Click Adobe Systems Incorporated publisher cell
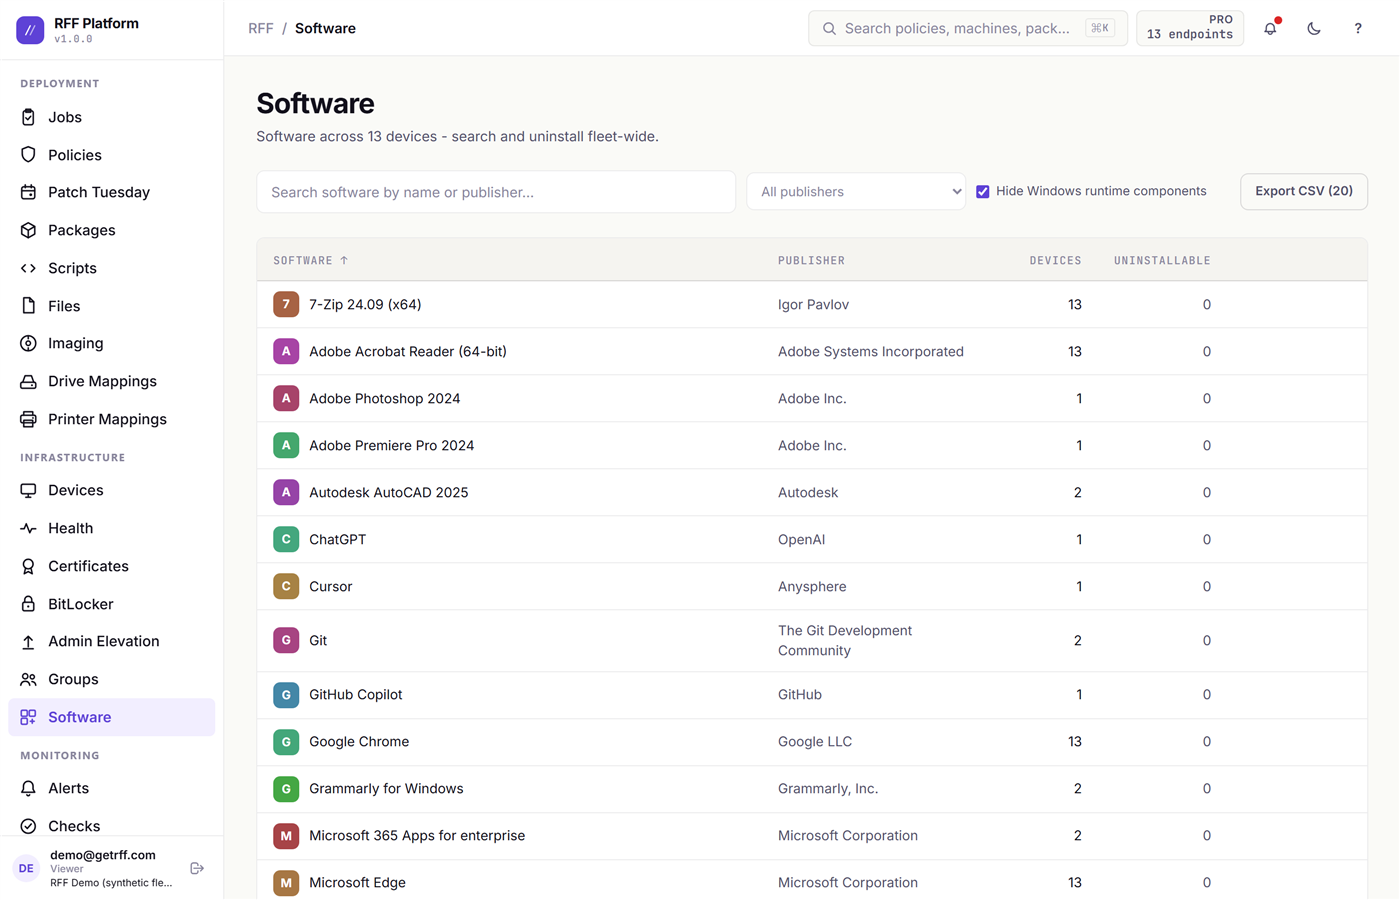 point(871,351)
